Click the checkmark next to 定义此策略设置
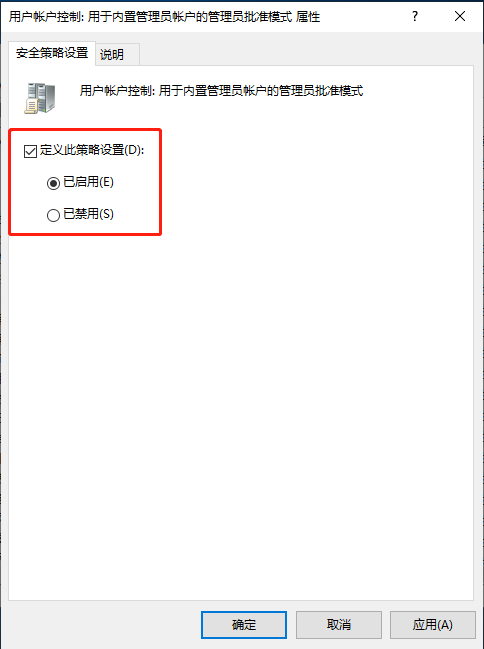This screenshot has width=484, height=649. (x=30, y=151)
